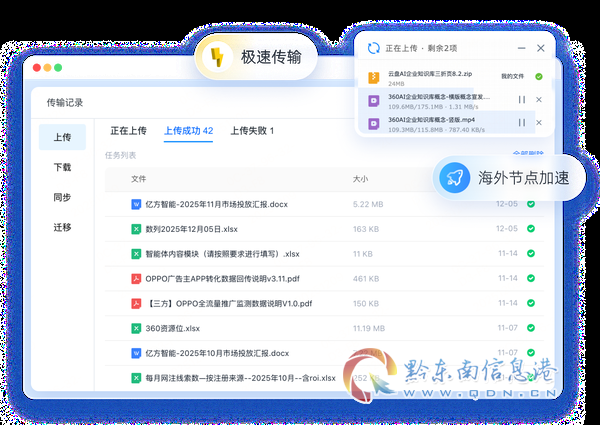Screen dimensions: 600x425
Task: Click the lightning bolt icon on 极速传输
Action: click(217, 57)
